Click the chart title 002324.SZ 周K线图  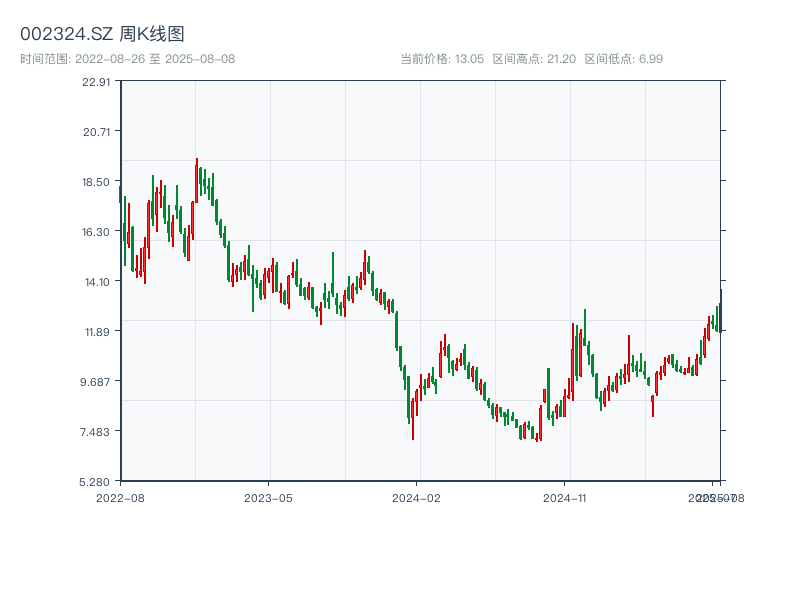coord(102,35)
